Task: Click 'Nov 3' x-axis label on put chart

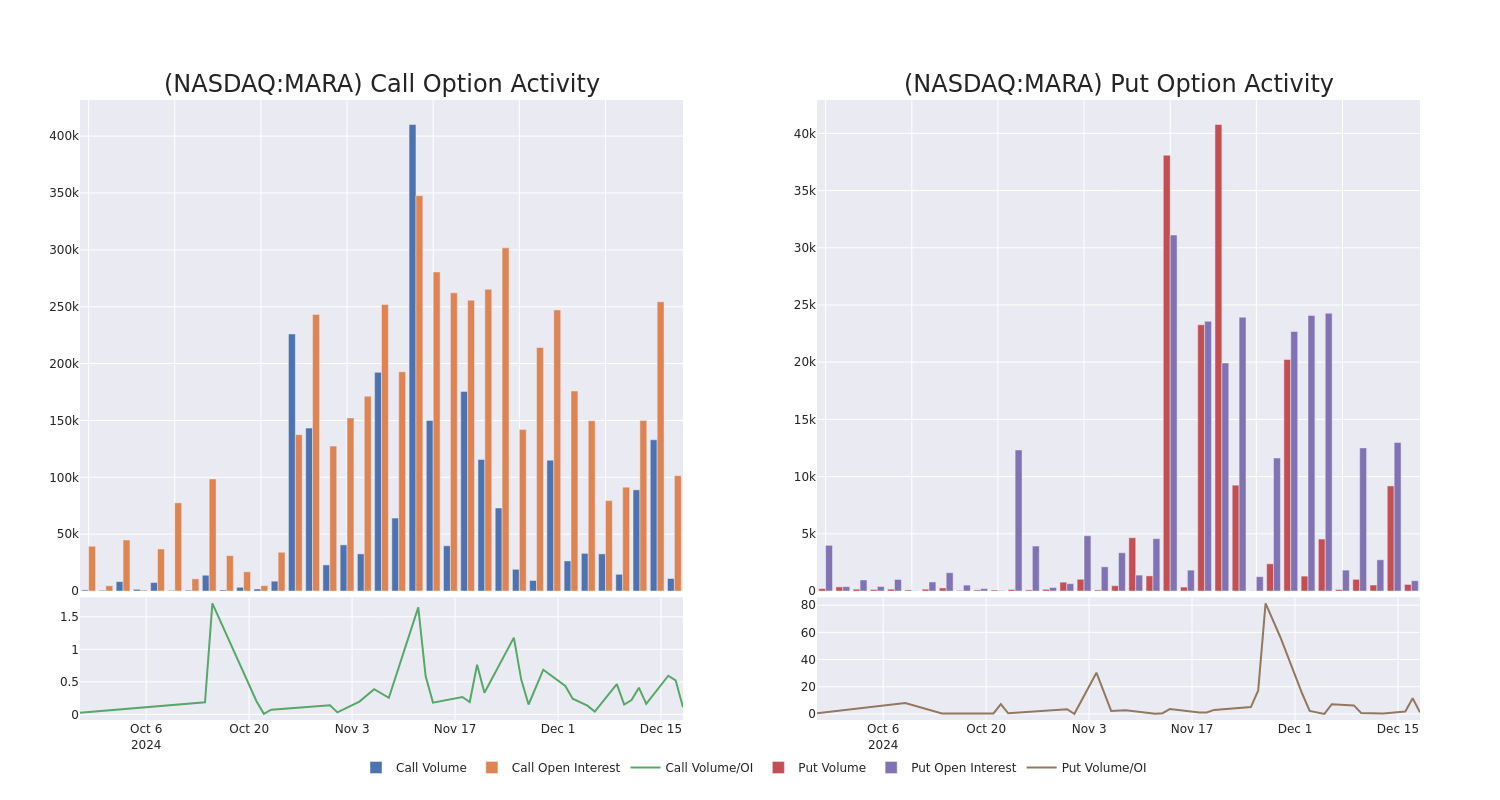Action: (x=1089, y=729)
